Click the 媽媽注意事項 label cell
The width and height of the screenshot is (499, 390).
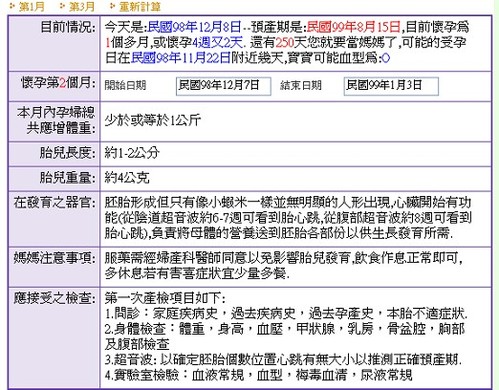(x=54, y=266)
